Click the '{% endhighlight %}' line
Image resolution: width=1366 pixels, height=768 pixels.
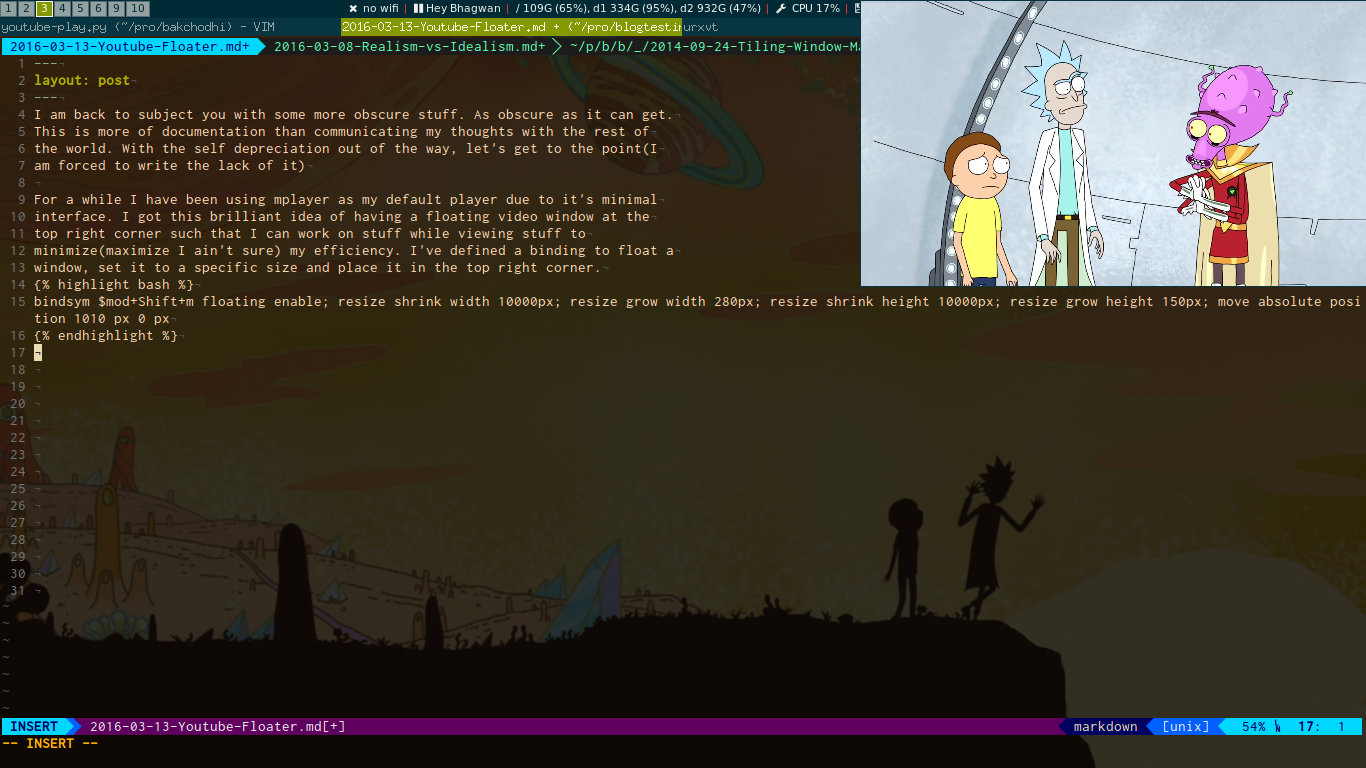(x=106, y=335)
